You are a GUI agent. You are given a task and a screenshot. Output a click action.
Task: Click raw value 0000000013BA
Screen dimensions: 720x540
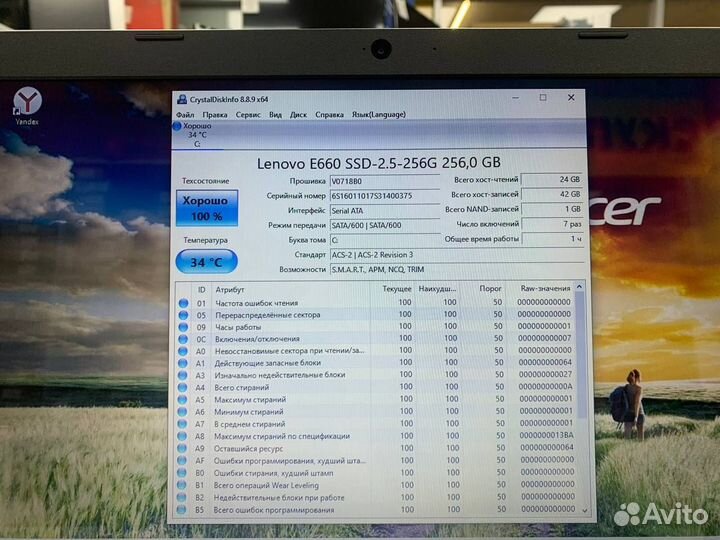pyautogui.click(x=547, y=435)
